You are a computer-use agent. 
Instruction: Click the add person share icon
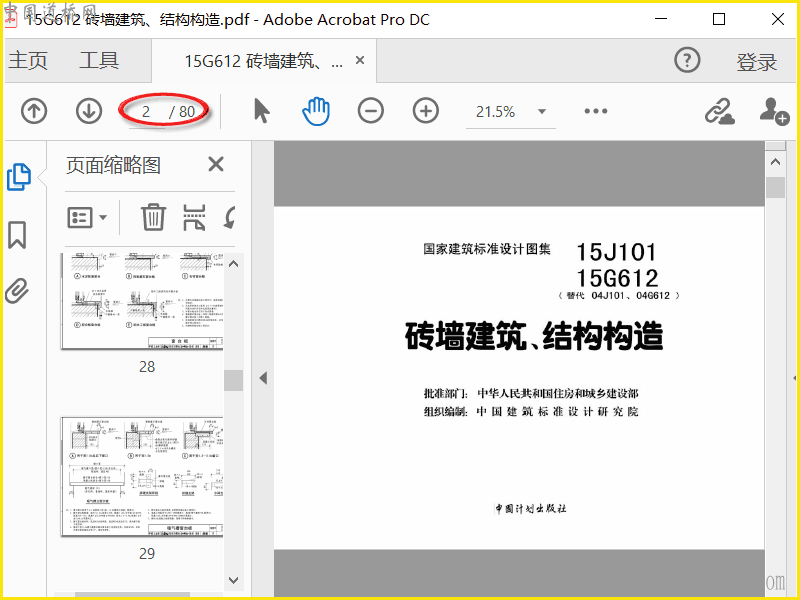click(774, 111)
